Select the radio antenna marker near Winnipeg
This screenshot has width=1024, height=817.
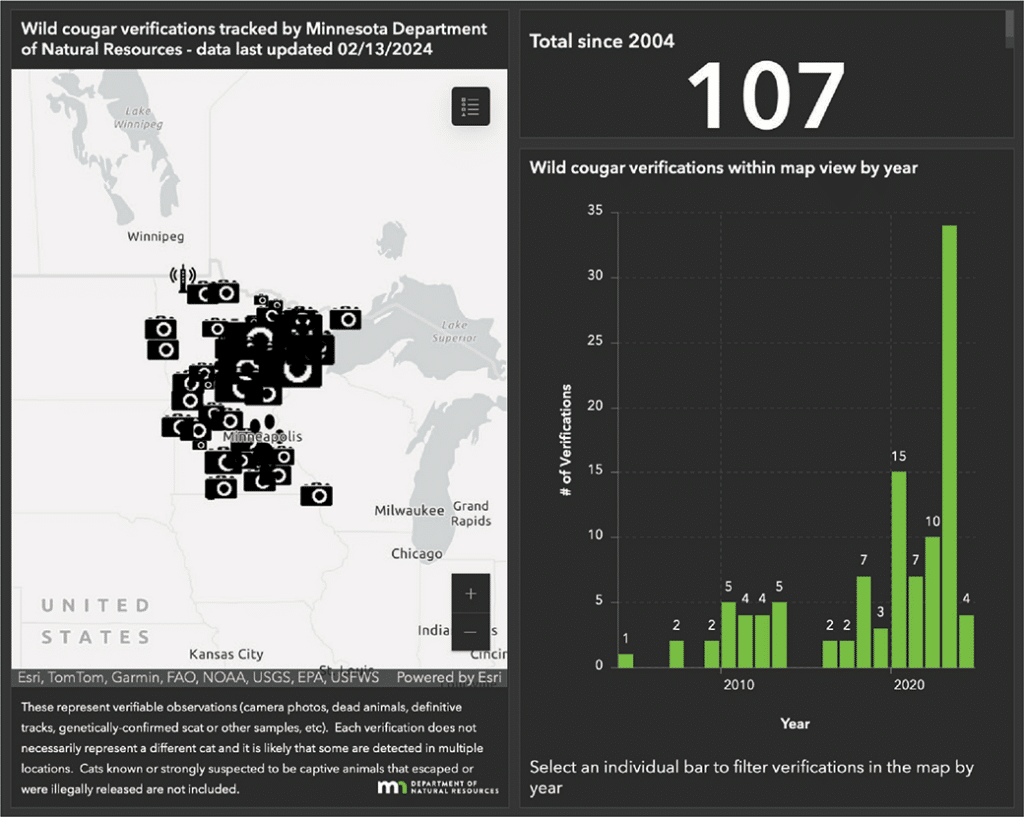[183, 279]
